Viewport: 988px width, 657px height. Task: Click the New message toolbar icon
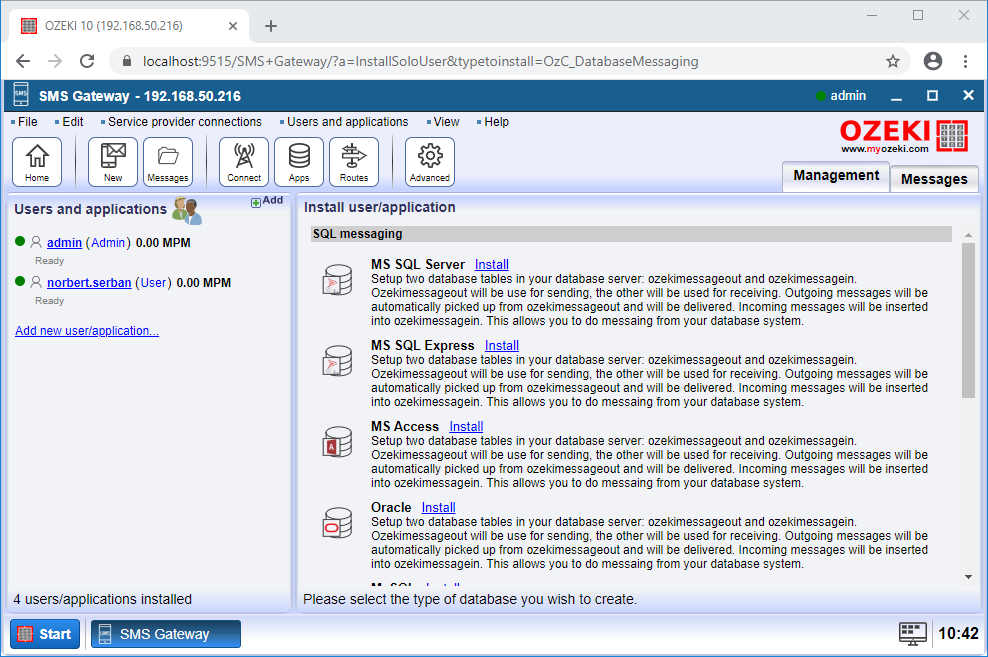point(113,162)
